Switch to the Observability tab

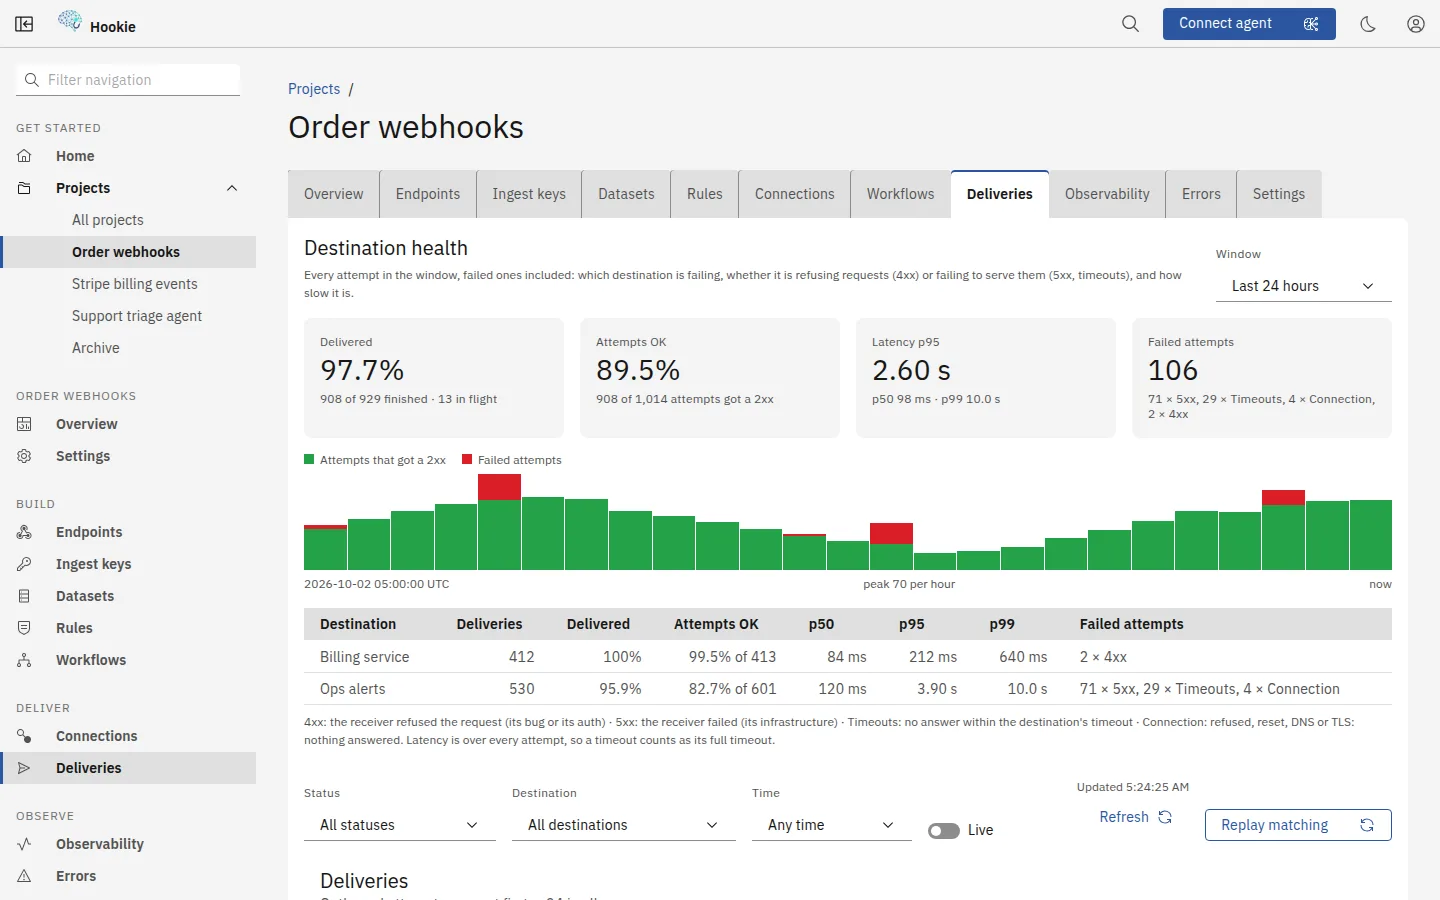point(1107,194)
